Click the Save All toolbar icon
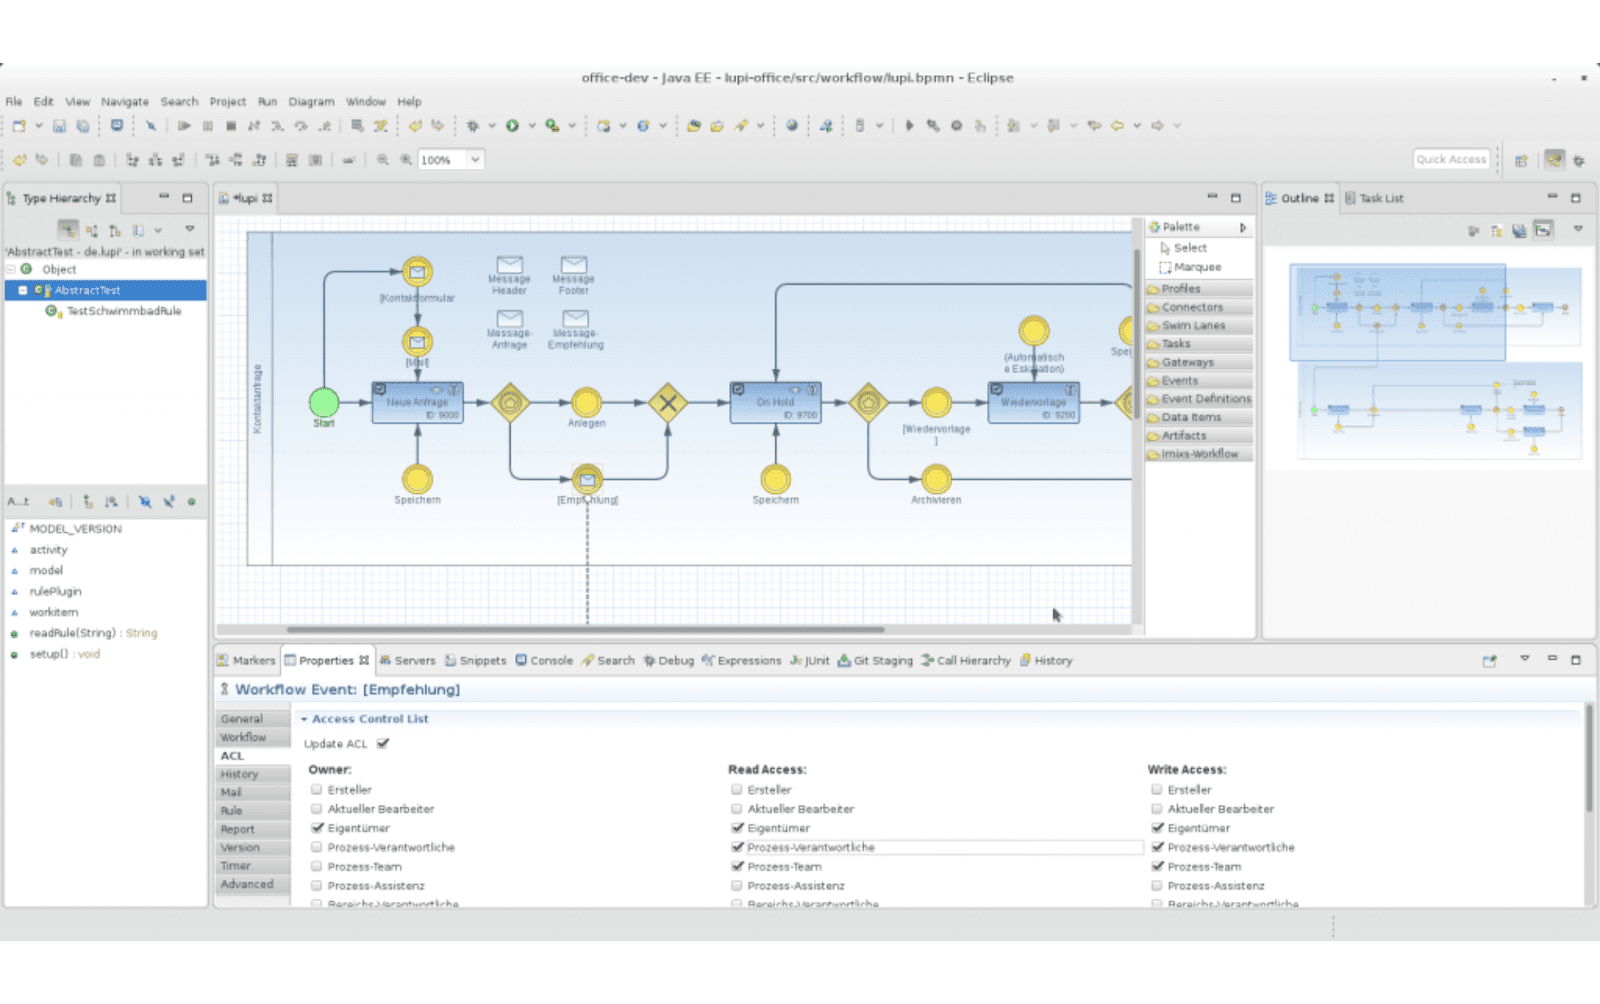Viewport: 1600px width, 1004px height. (83, 126)
